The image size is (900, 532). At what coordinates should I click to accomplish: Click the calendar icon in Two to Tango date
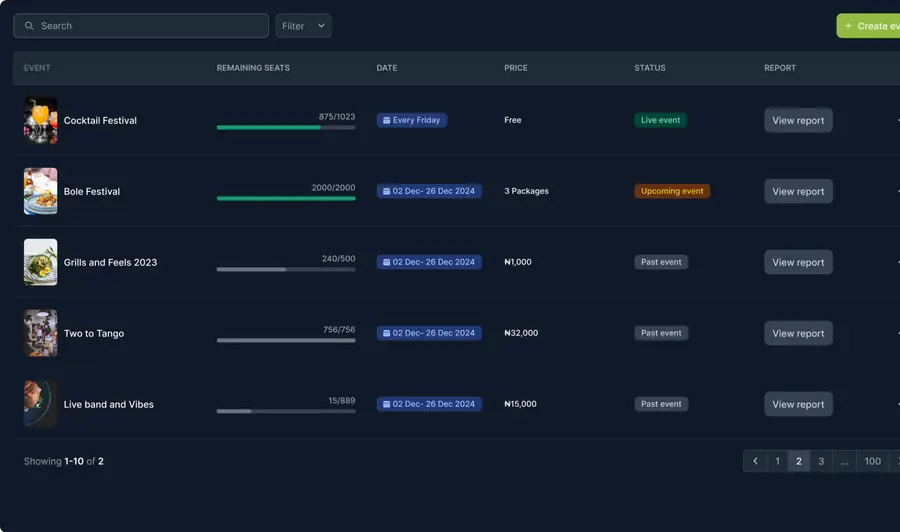tap(386, 333)
